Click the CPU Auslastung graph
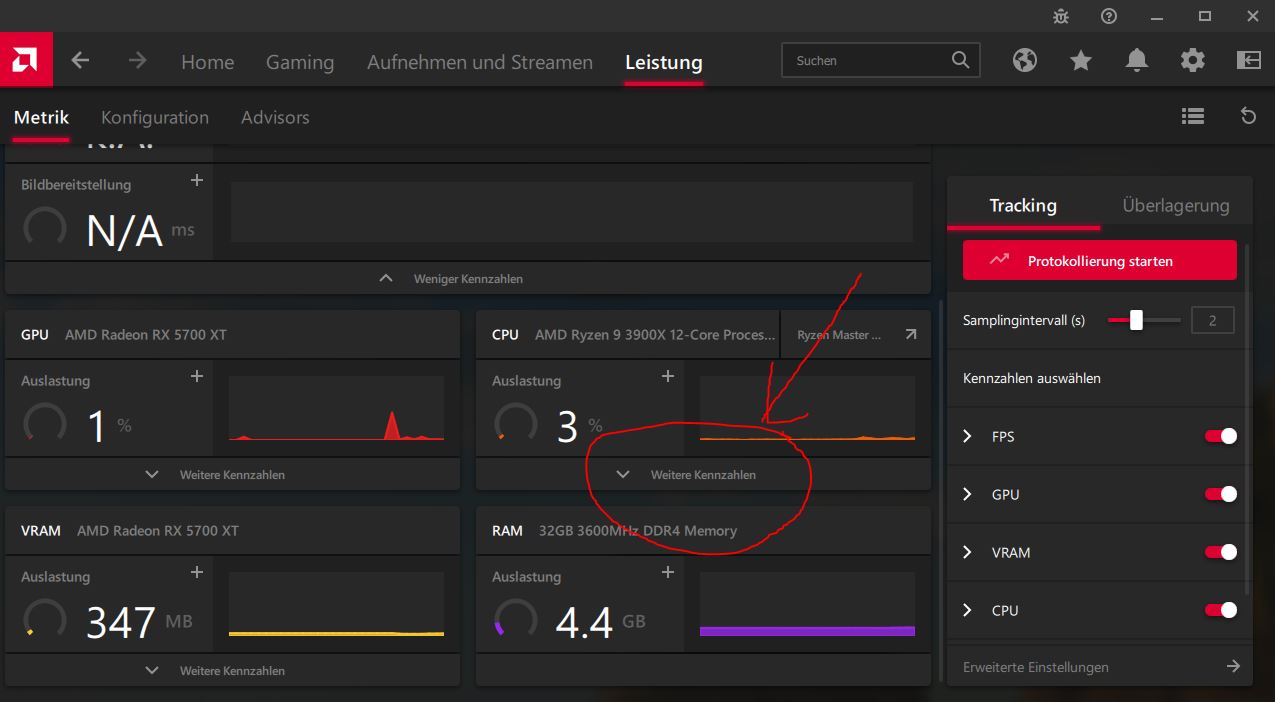Viewport: 1275px width, 702px height. click(807, 408)
